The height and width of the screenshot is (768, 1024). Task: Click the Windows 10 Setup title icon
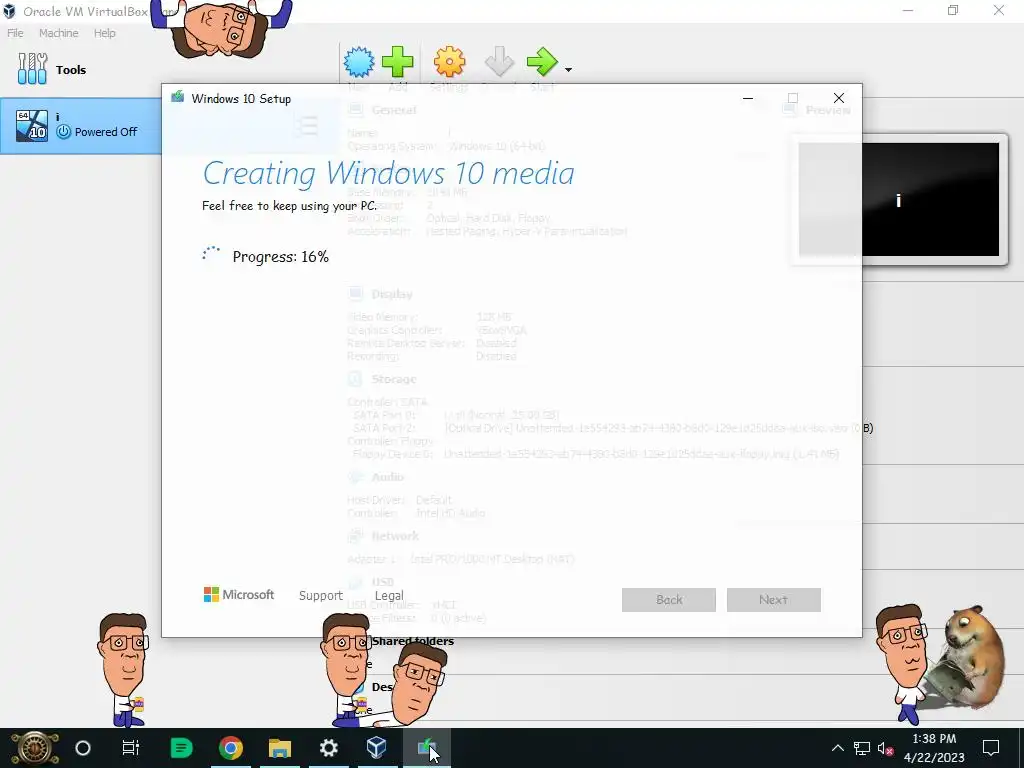click(x=178, y=98)
